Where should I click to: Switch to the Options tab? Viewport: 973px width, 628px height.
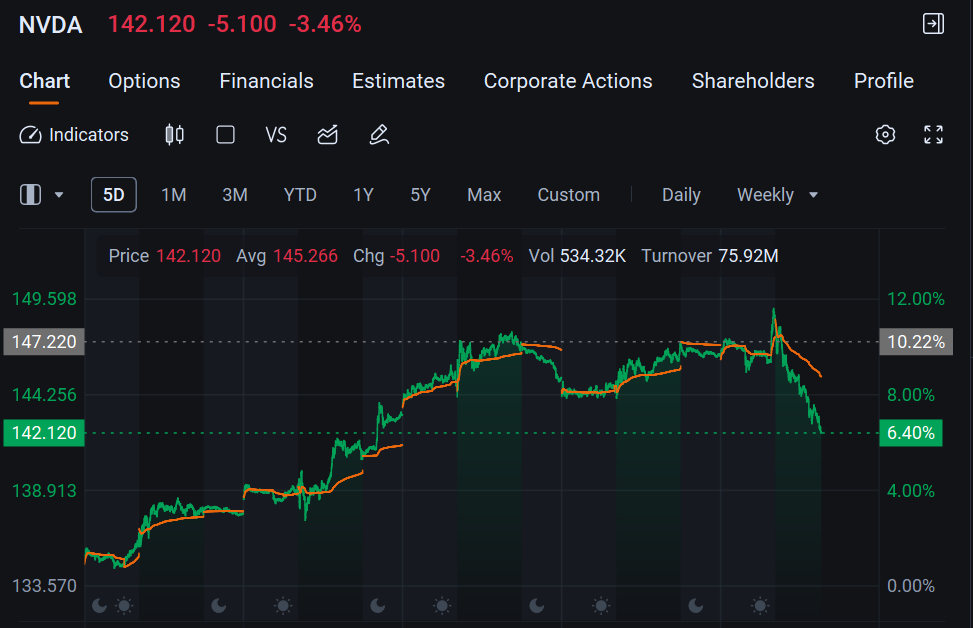(x=144, y=81)
